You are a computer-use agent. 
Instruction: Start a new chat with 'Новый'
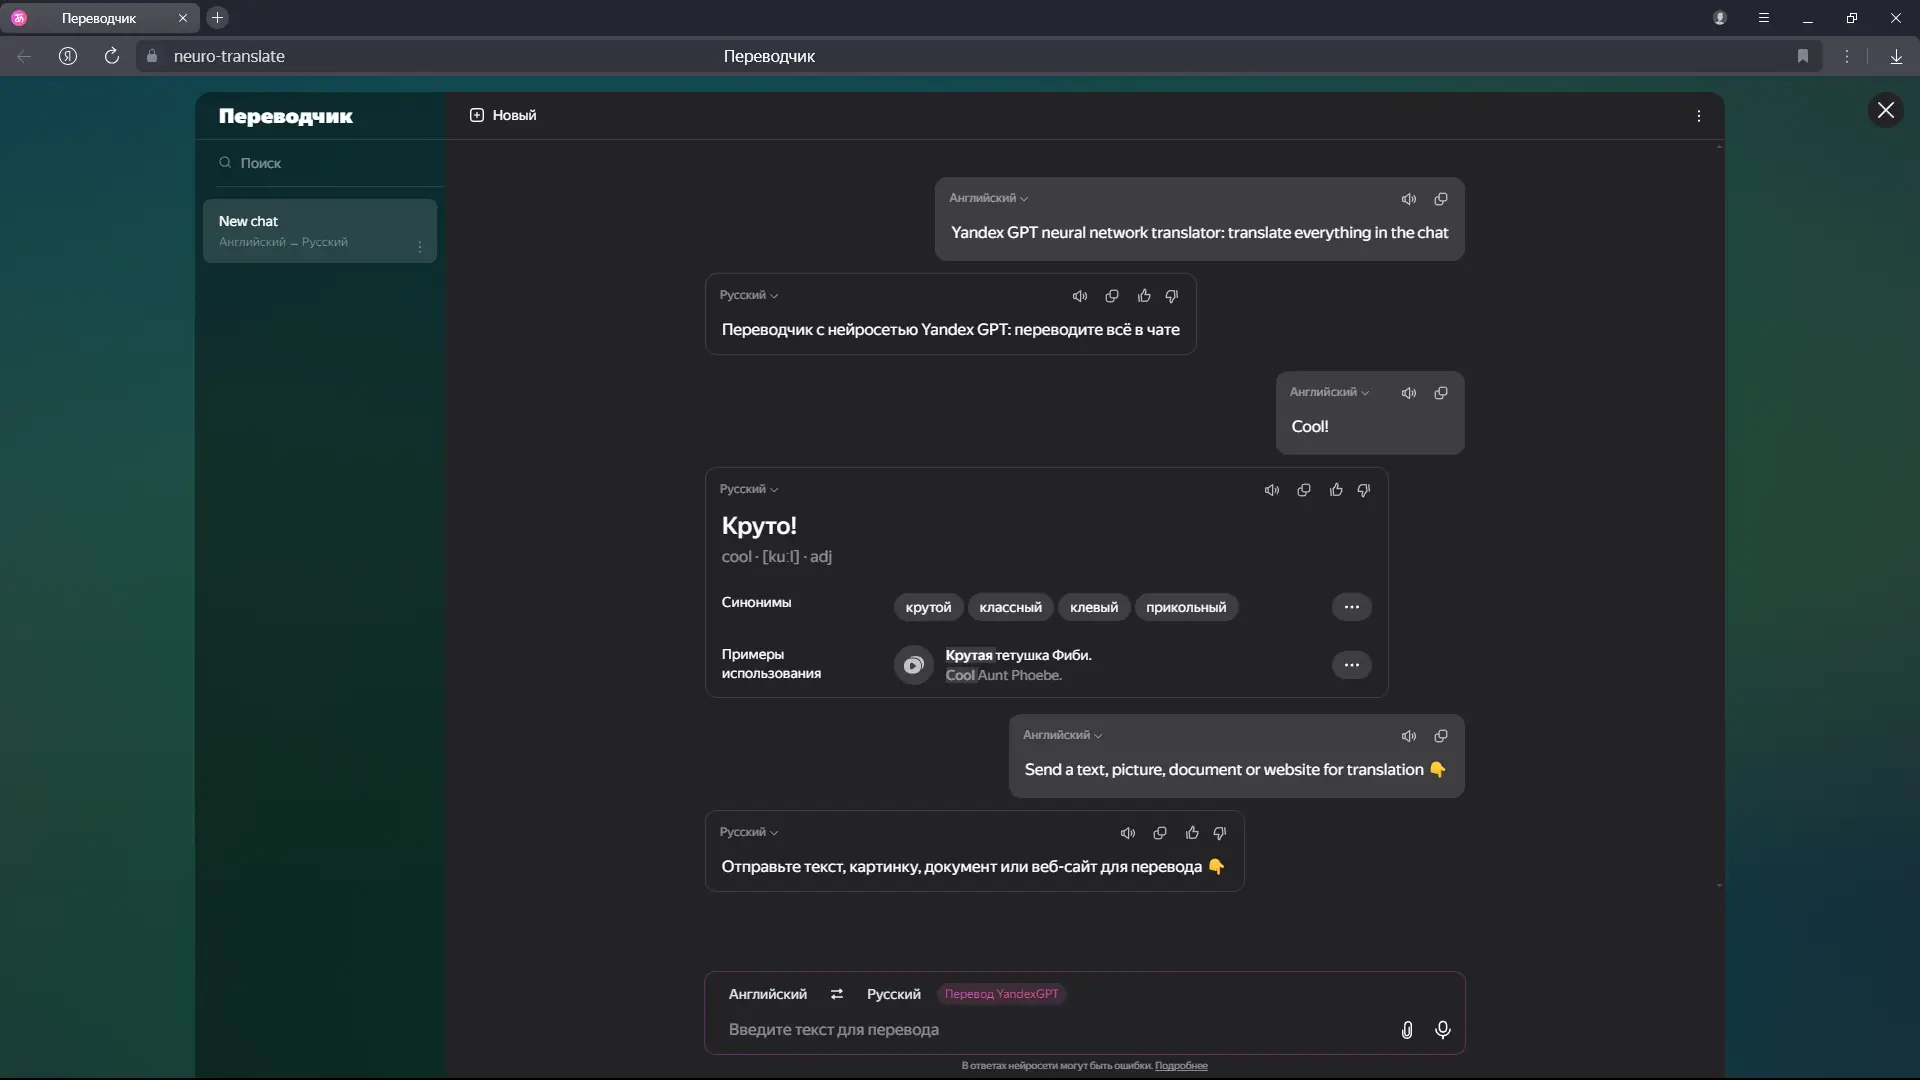click(503, 115)
